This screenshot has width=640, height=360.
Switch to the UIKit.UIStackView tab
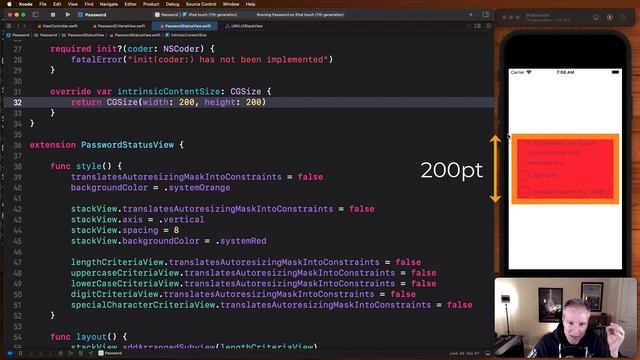pos(244,26)
